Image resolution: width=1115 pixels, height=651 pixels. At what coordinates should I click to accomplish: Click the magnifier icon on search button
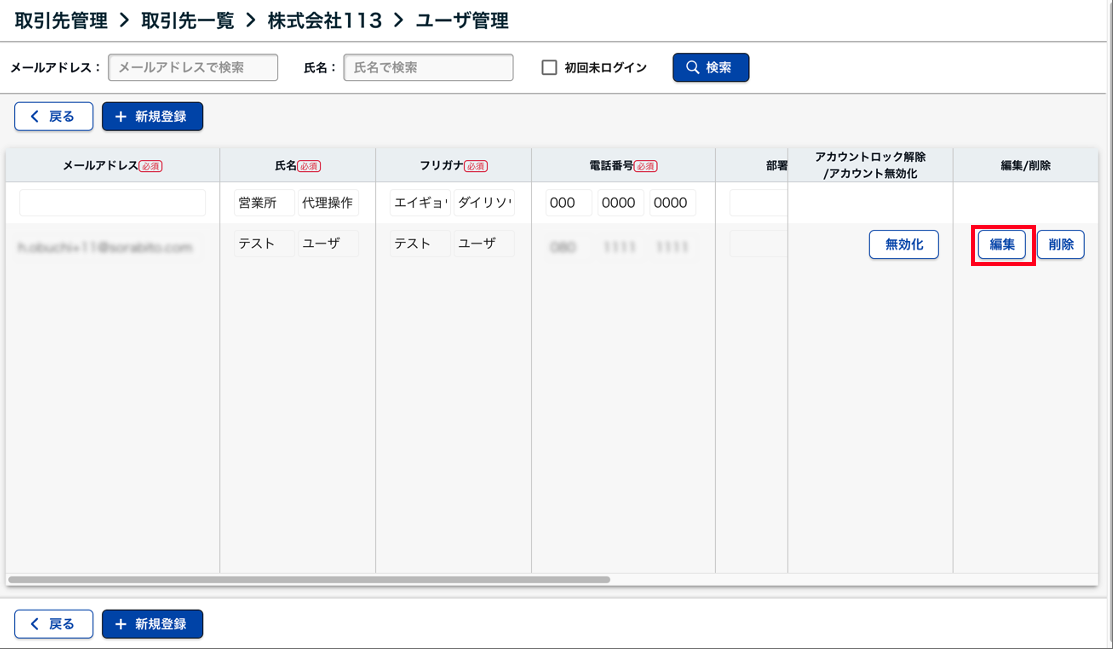(691, 68)
